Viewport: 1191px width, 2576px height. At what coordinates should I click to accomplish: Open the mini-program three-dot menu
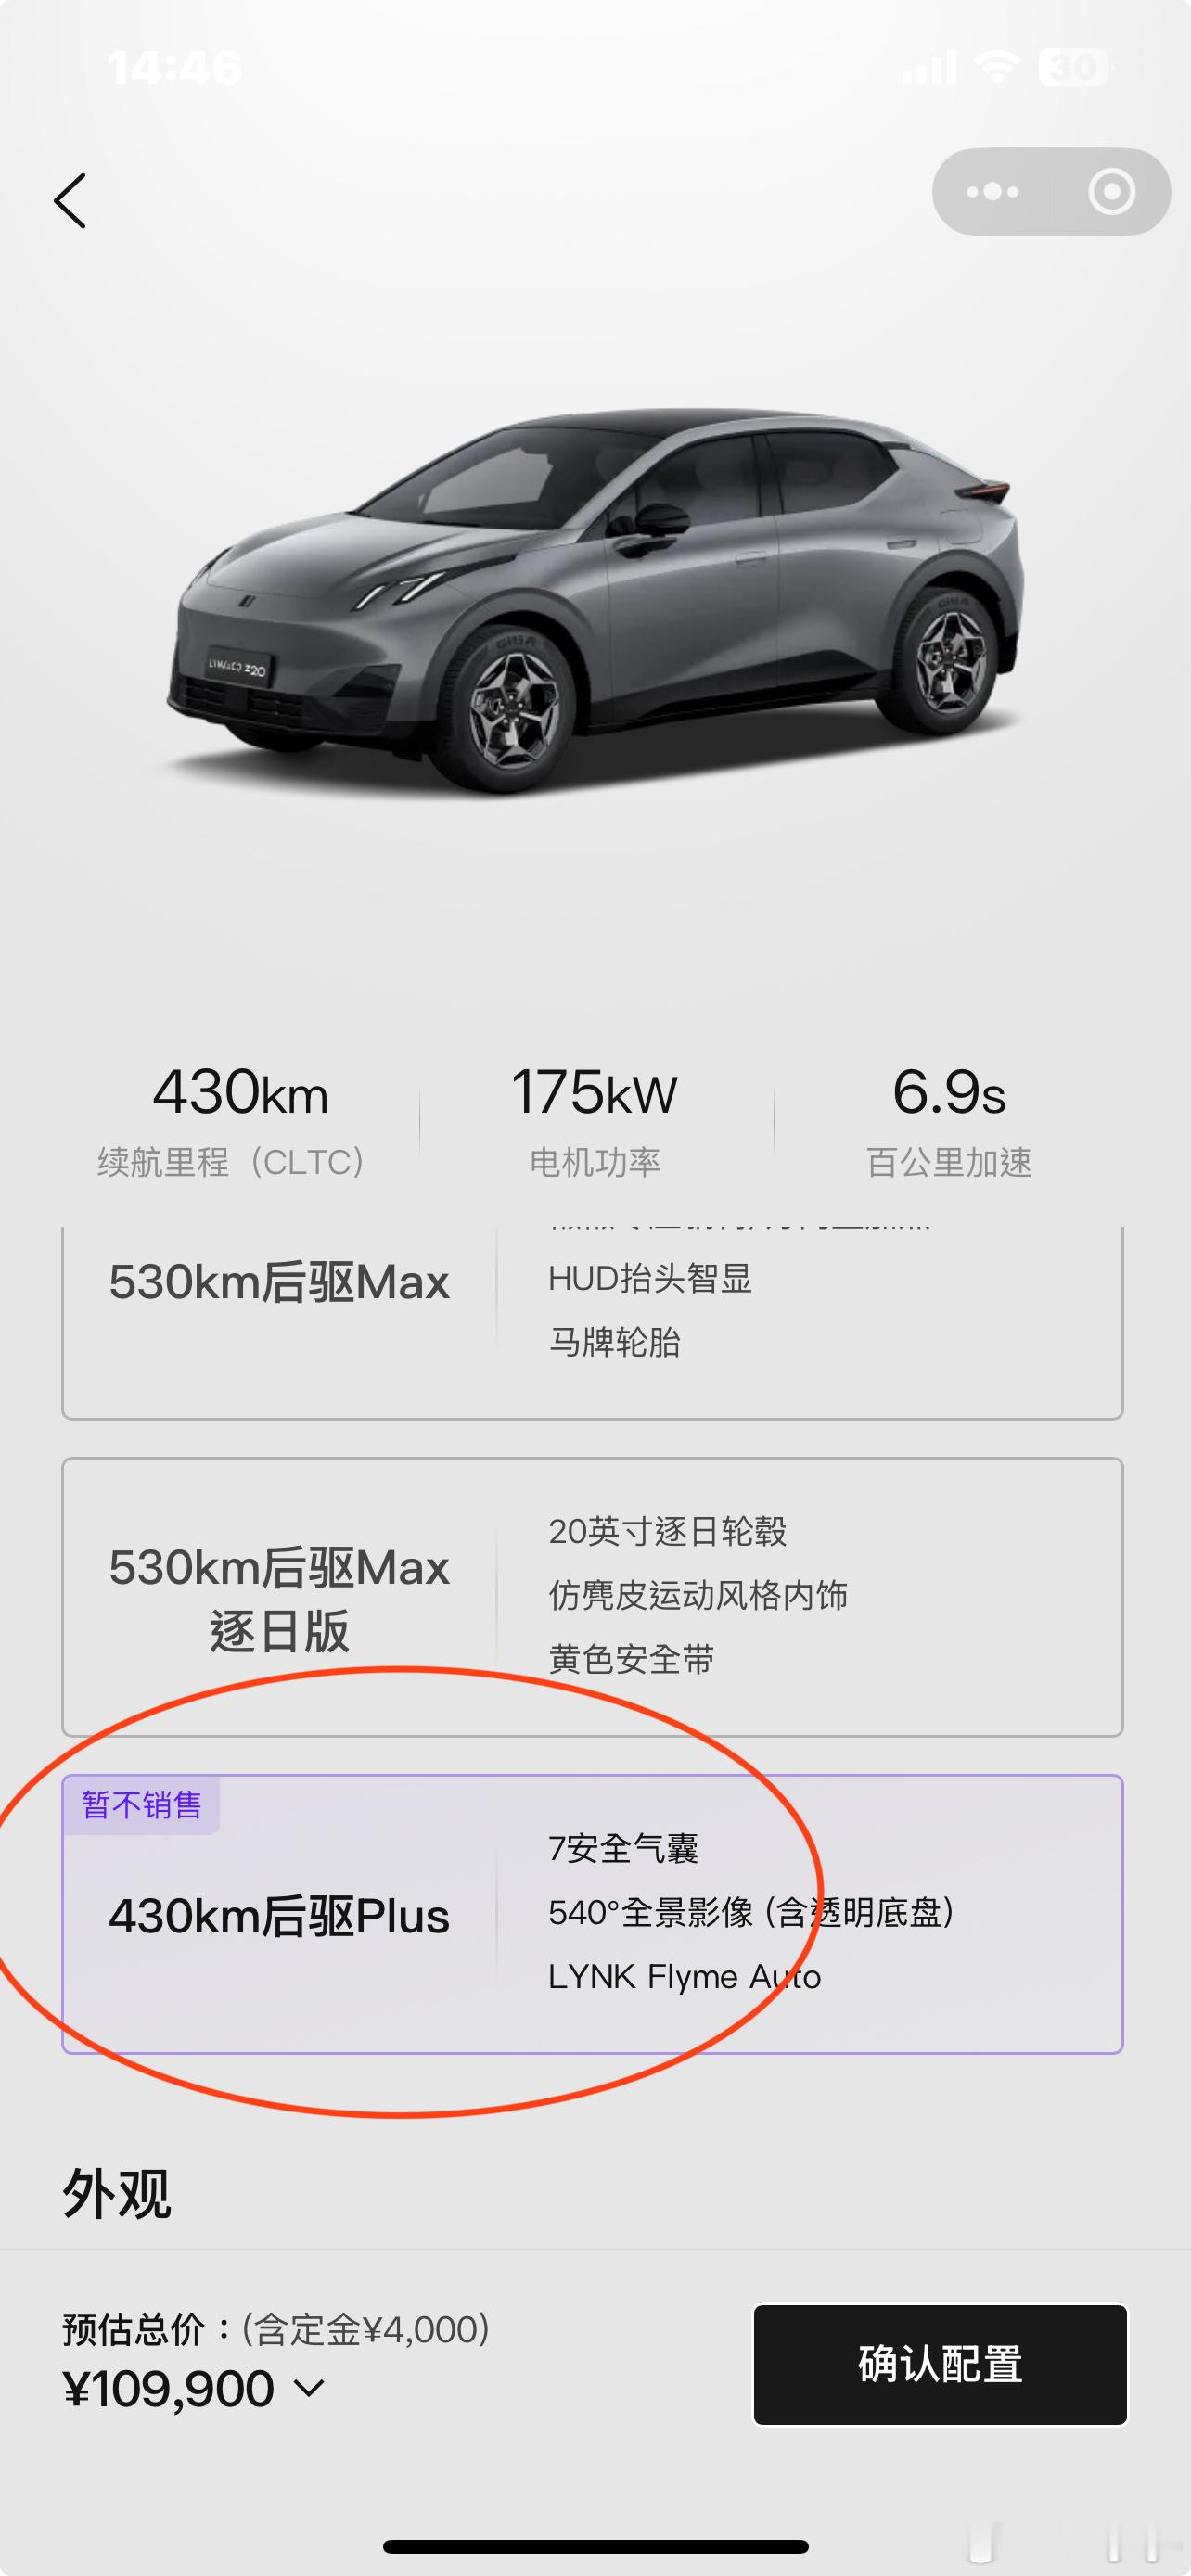pos(992,192)
